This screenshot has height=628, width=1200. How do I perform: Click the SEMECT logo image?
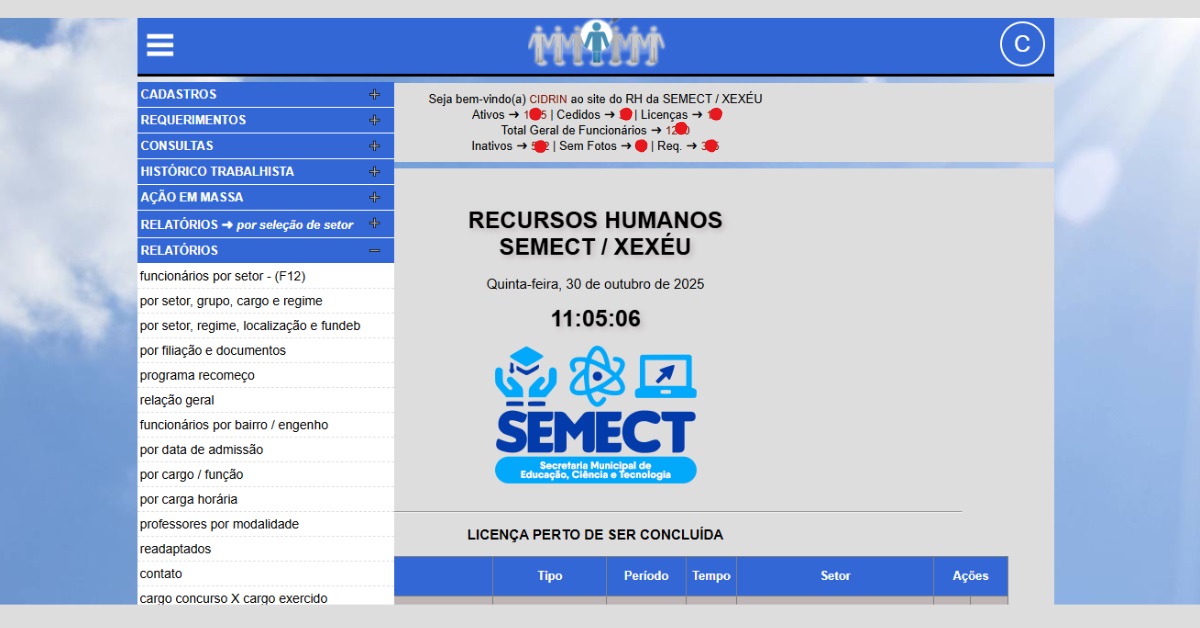tap(596, 415)
